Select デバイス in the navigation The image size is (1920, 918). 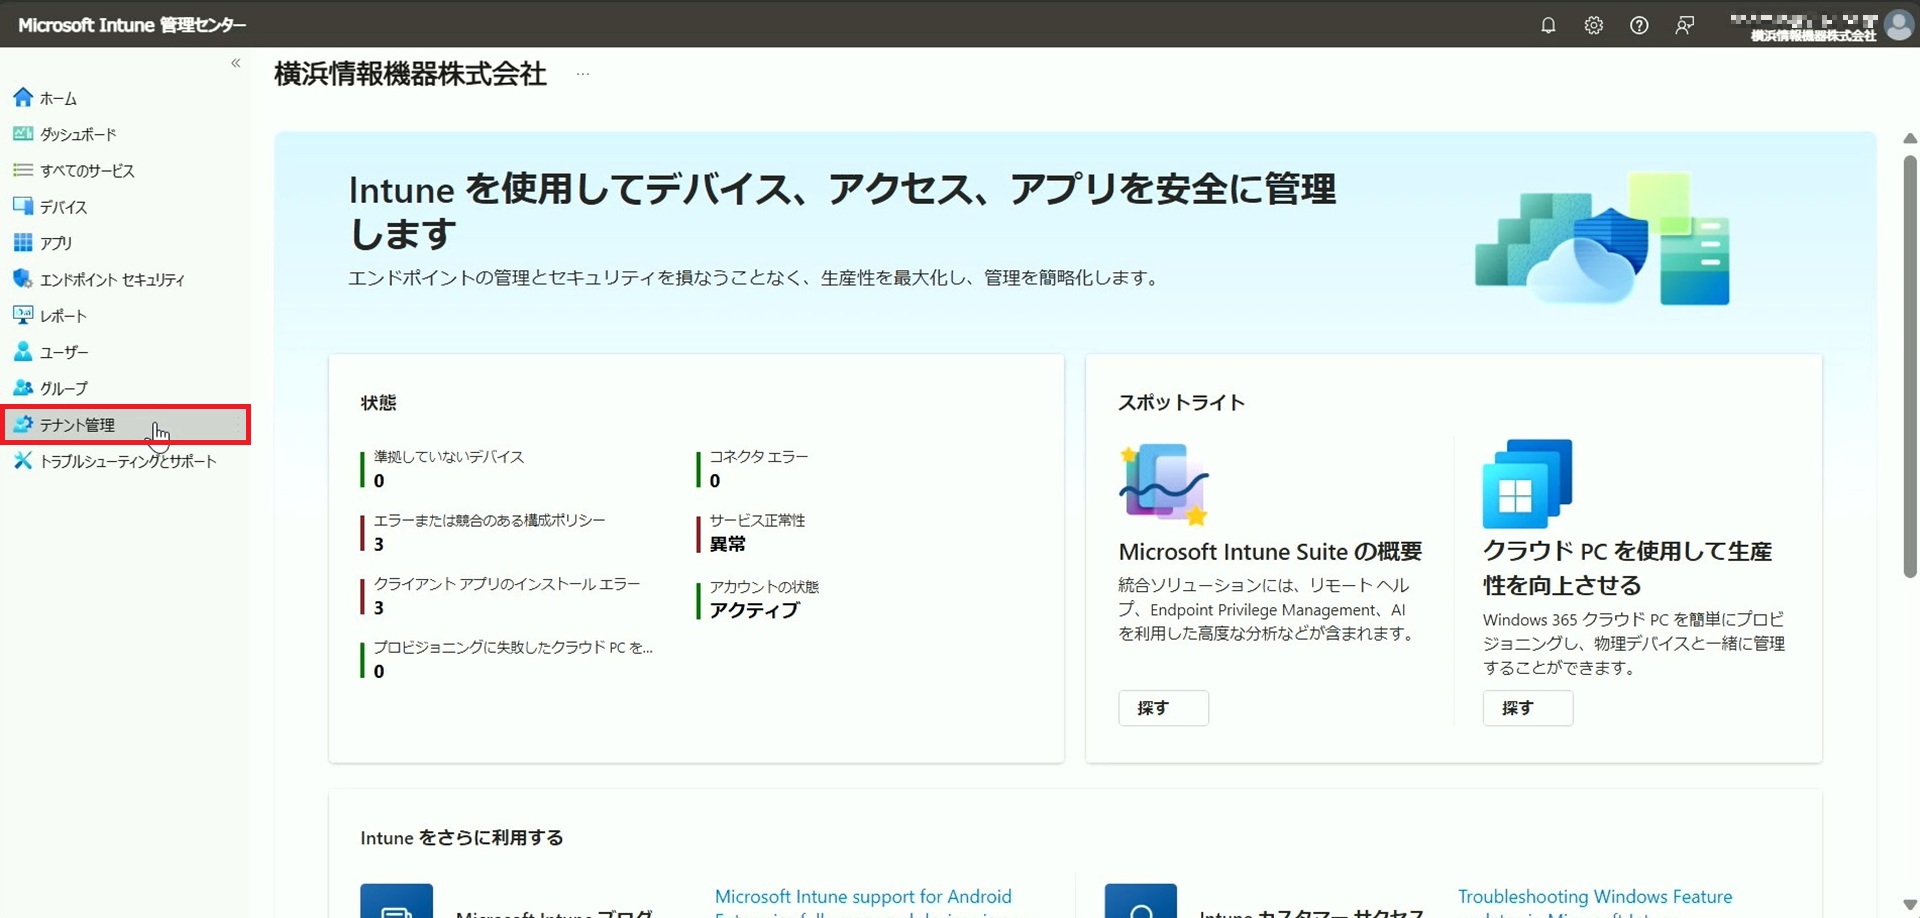point(63,207)
